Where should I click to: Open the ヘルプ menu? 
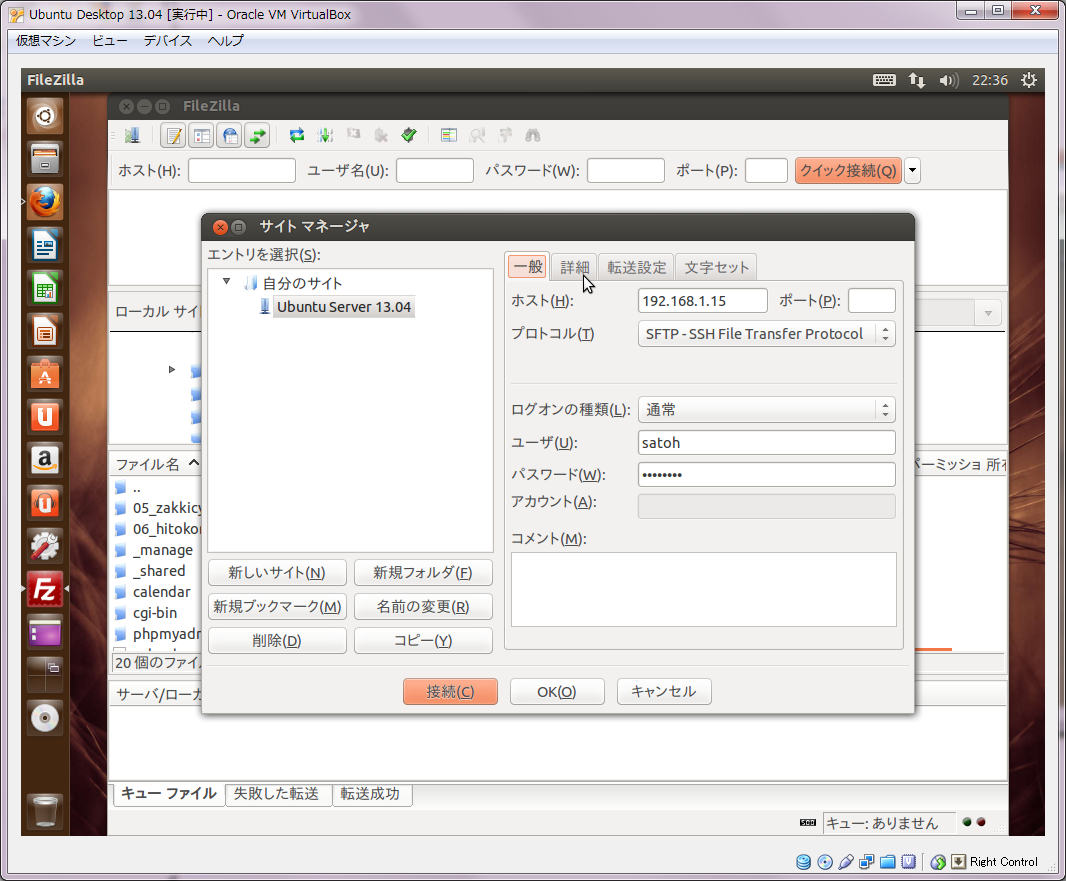coord(226,41)
